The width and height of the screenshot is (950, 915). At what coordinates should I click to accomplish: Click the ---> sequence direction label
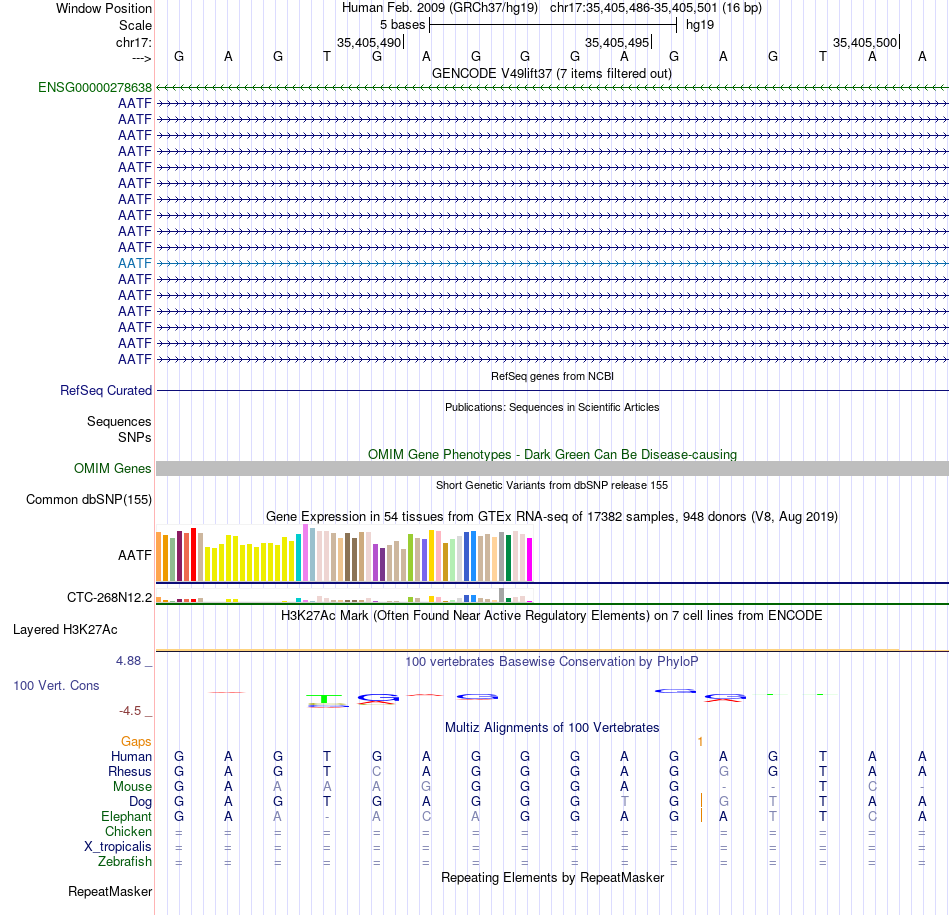(x=141, y=58)
